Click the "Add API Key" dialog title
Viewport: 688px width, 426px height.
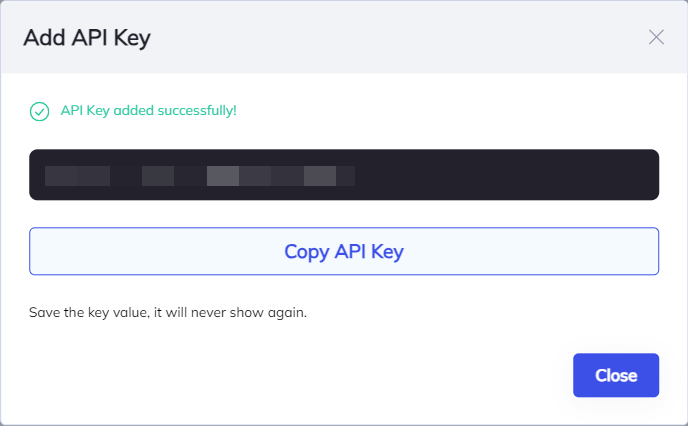pyautogui.click(x=87, y=38)
